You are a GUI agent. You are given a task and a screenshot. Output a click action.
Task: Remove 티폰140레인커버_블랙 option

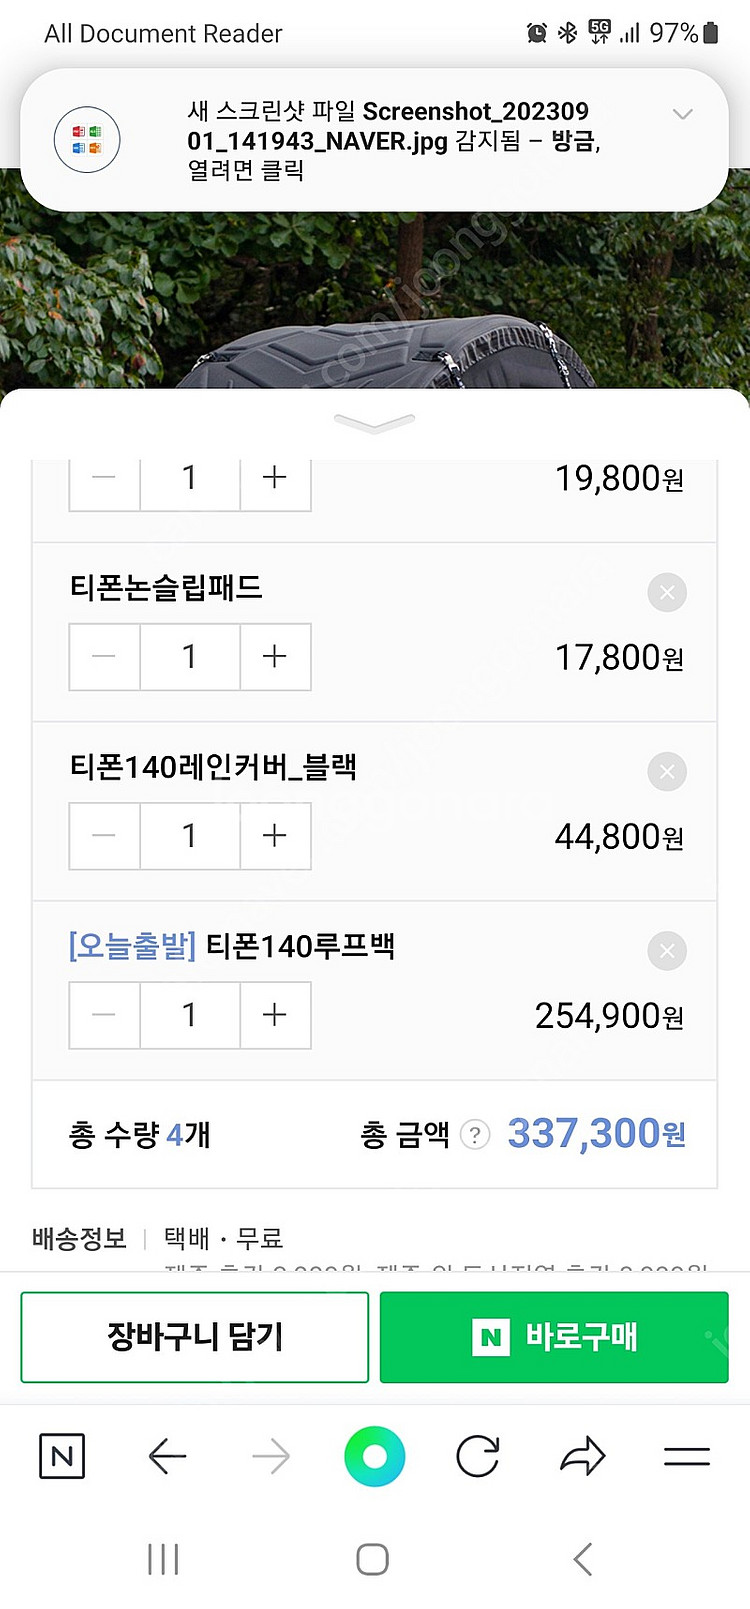pos(667,772)
